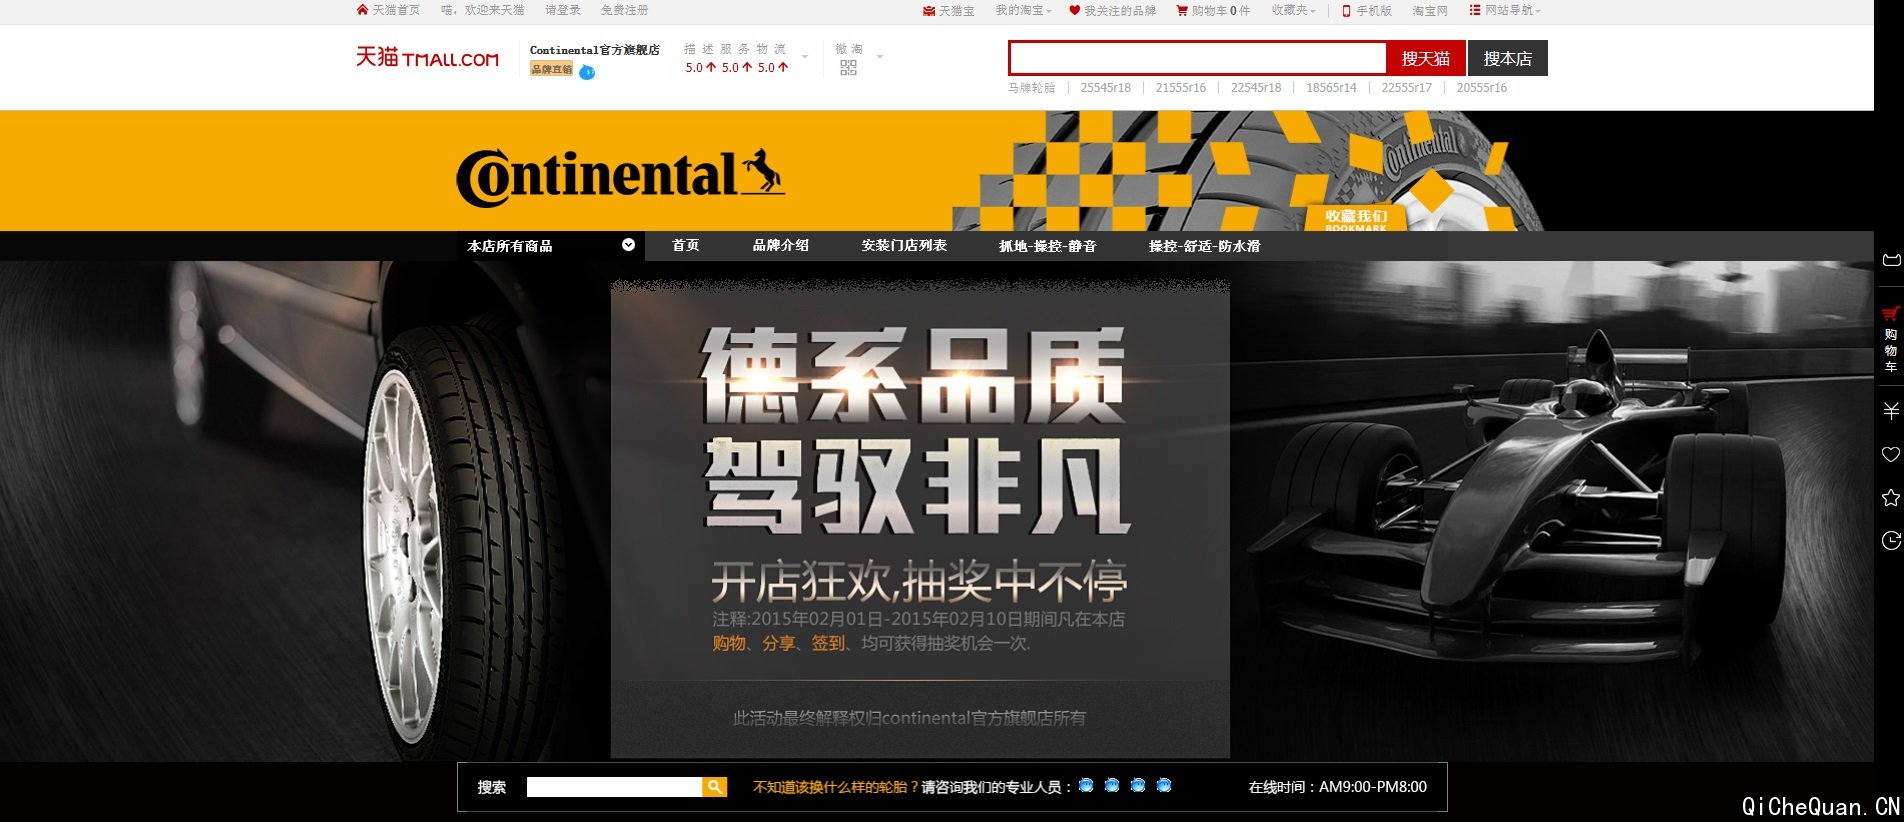Click the 免费注册 link
Image resolution: width=1904 pixels, height=822 pixels.
click(x=625, y=10)
